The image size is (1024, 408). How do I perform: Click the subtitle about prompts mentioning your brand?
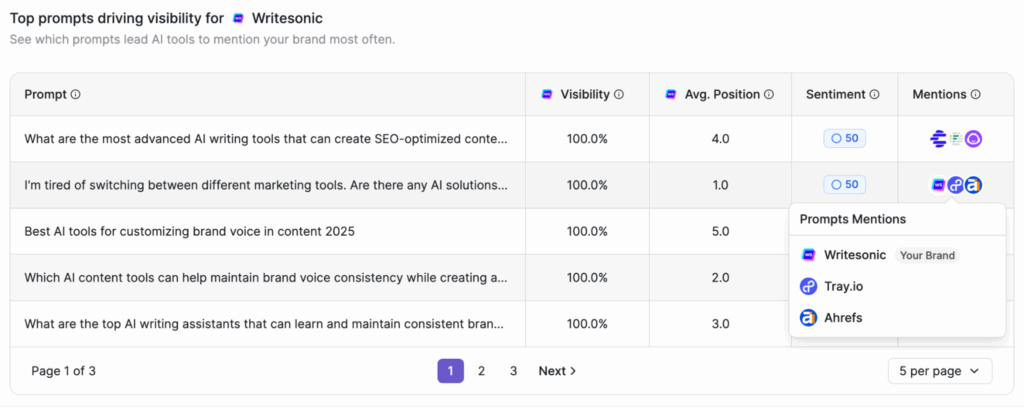[202, 40]
